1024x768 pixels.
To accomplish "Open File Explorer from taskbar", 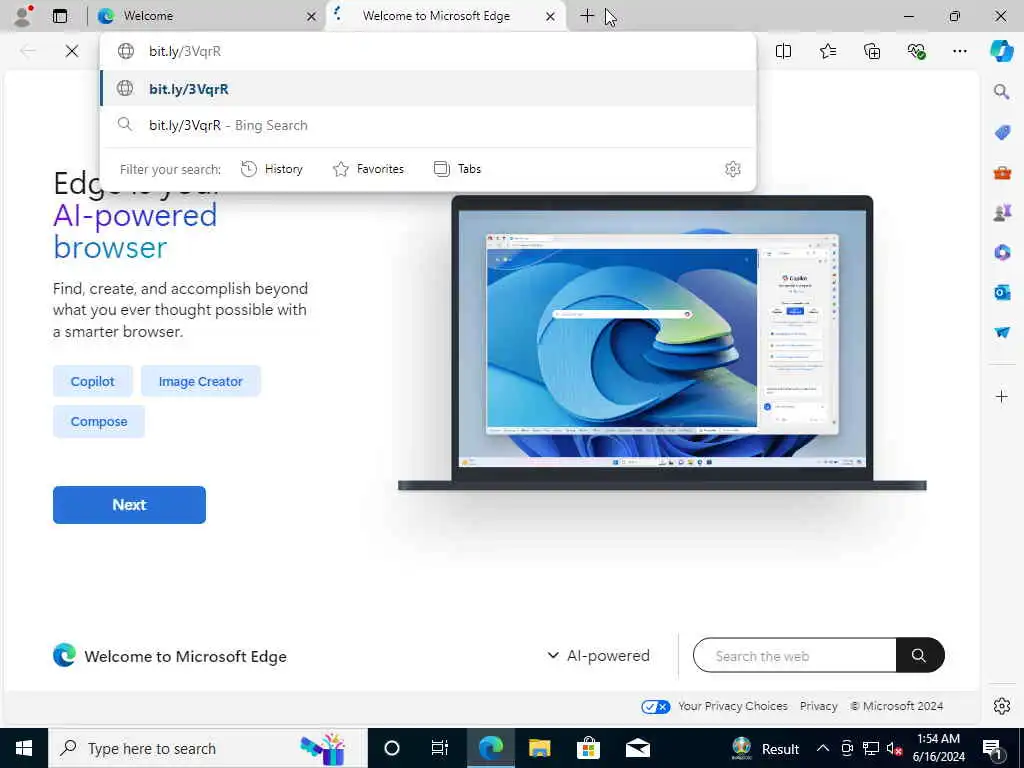I will tap(539, 748).
